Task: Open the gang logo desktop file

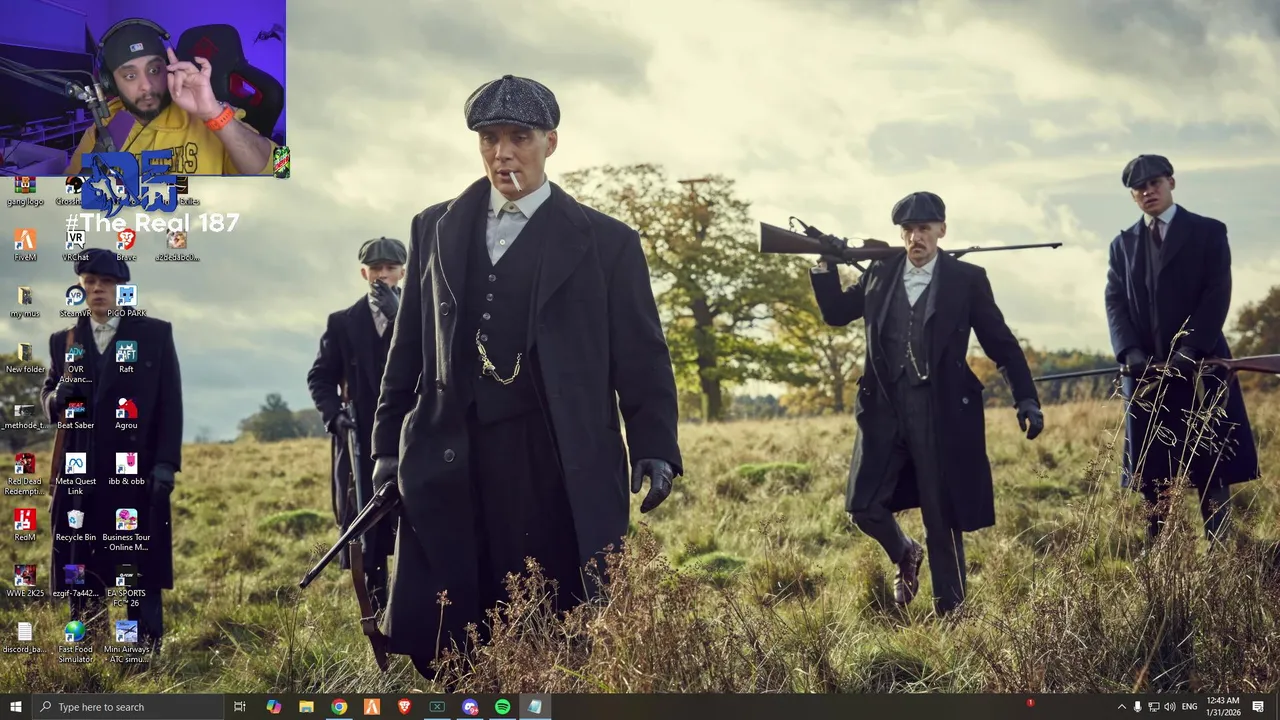Action: coord(25,191)
